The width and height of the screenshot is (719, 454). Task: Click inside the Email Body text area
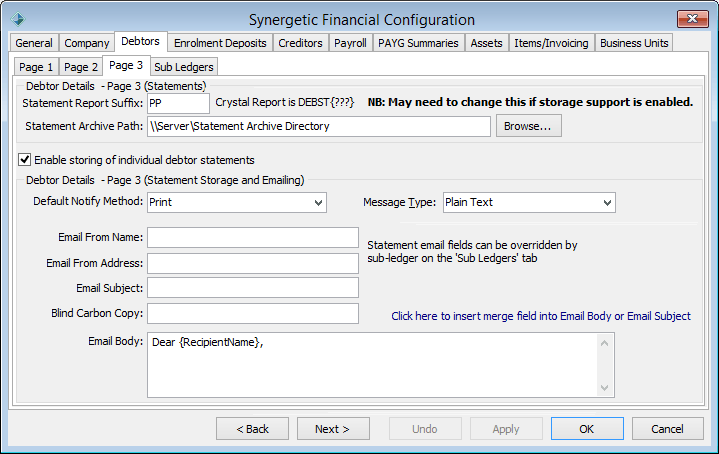(x=371, y=365)
